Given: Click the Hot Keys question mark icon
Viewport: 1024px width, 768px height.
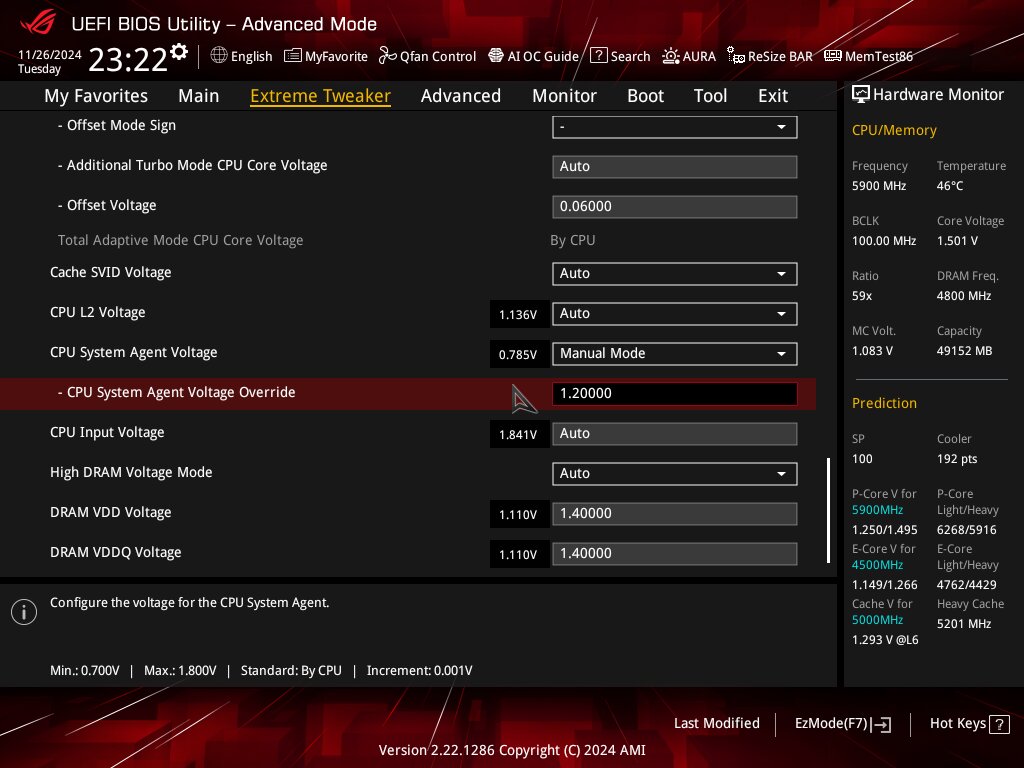Looking at the screenshot, I should pyautogui.click(x=999, y=724).
